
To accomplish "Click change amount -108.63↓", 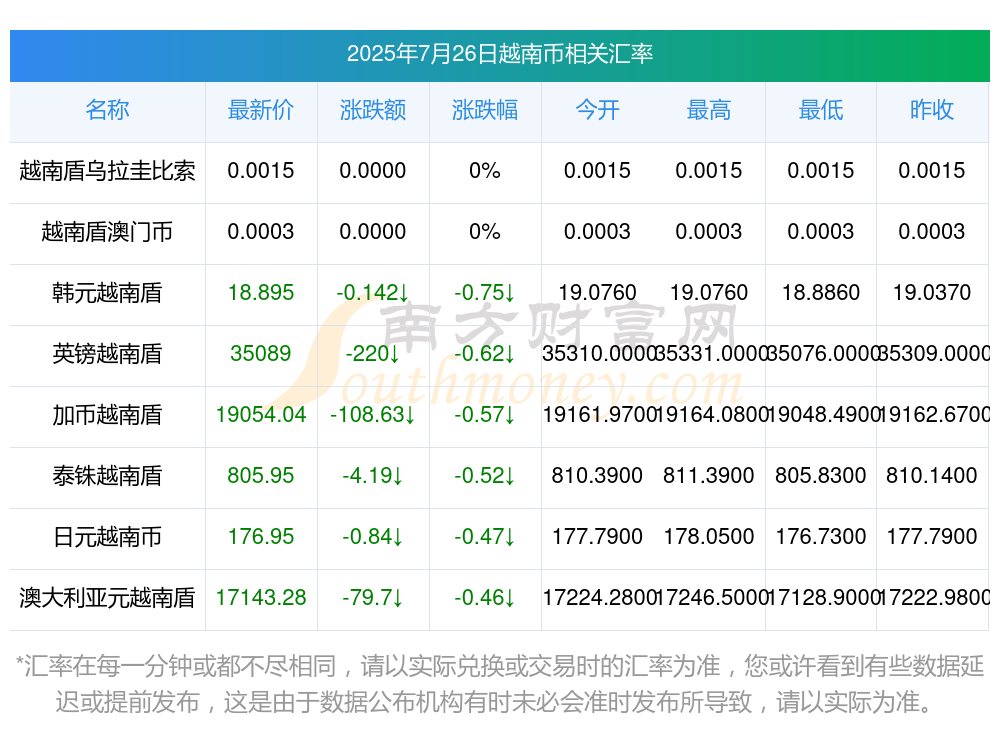I will 372,415.
